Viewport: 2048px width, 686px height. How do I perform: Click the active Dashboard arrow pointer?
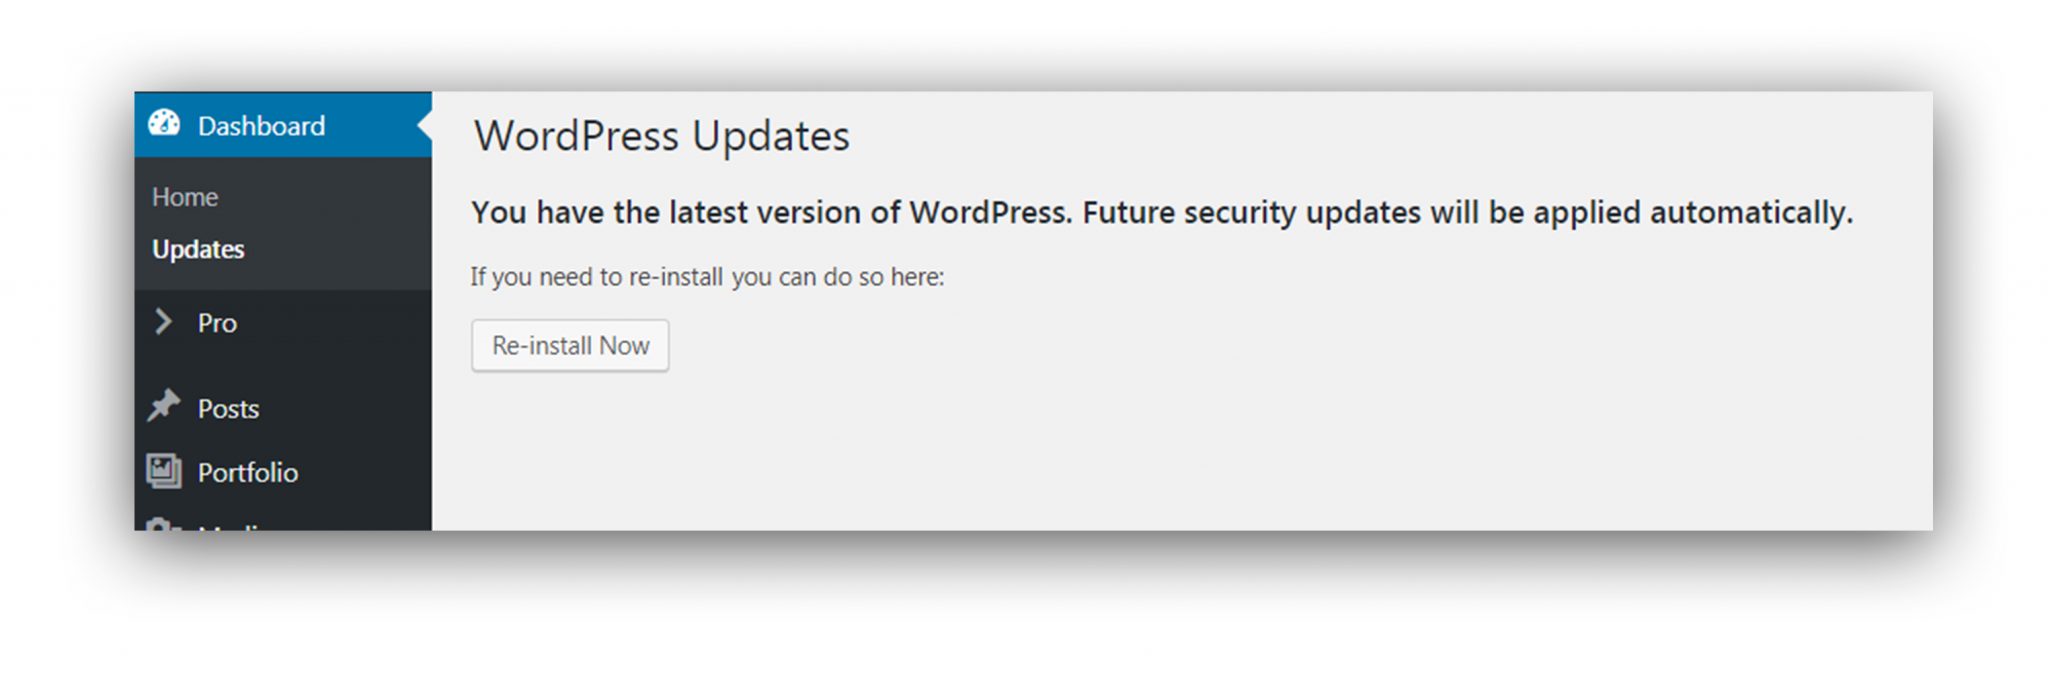tap(425, 125)
